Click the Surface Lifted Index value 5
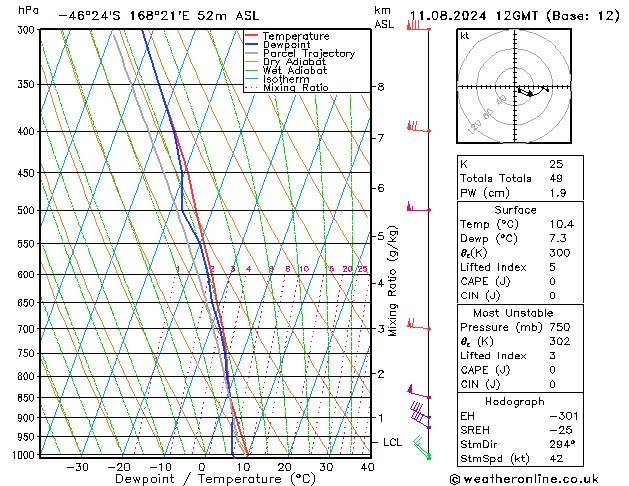 point(553,267)
